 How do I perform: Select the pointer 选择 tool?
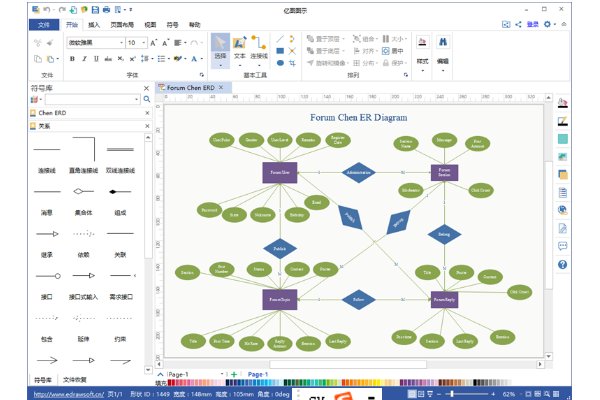tap(220, 50)
